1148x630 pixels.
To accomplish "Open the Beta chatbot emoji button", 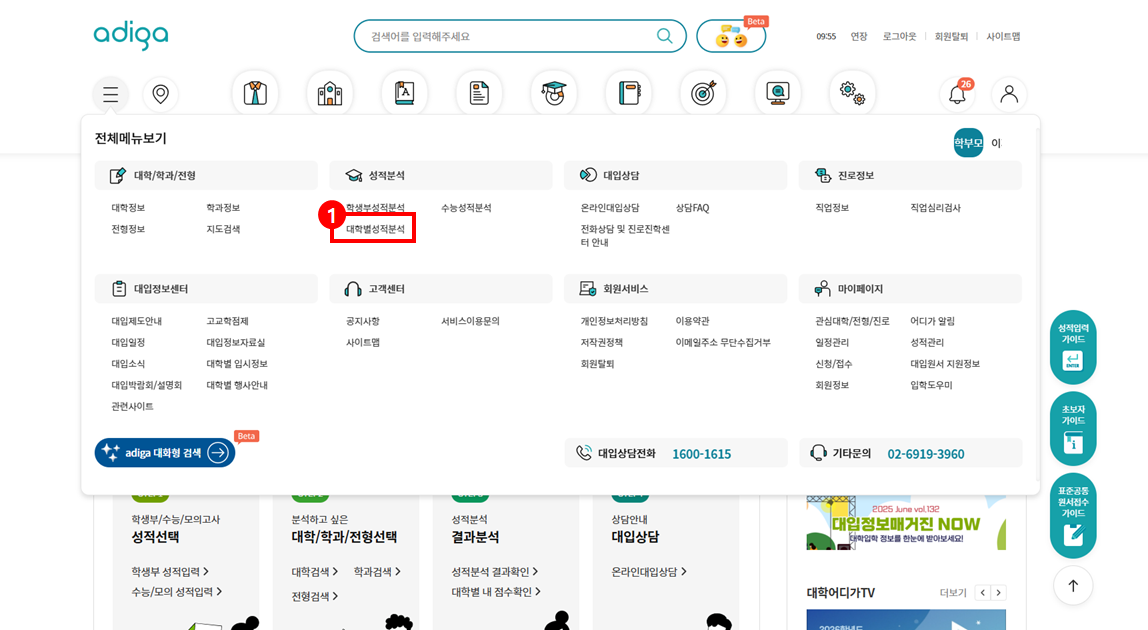I will (x=731, y=37).
